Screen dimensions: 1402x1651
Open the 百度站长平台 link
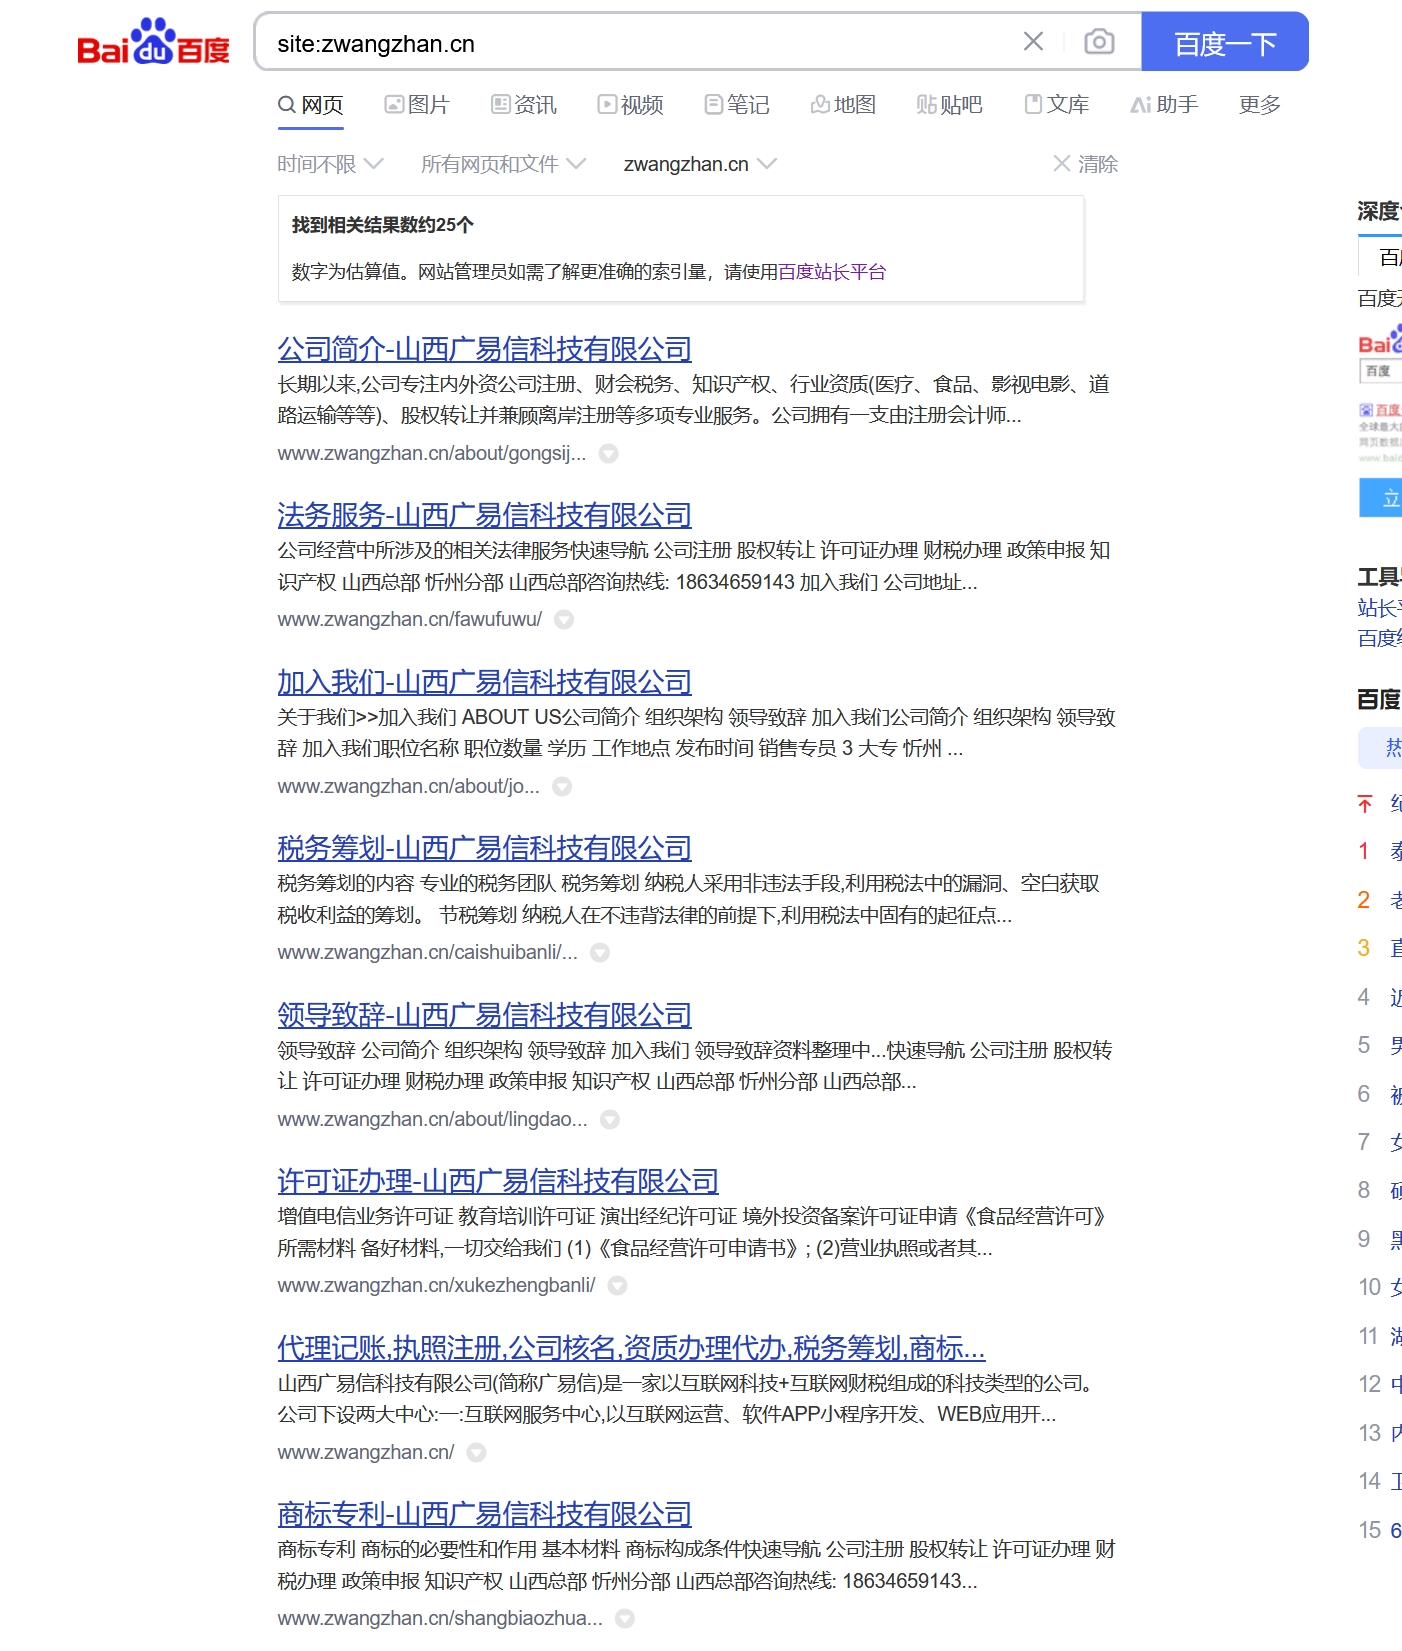click(832, 272)
